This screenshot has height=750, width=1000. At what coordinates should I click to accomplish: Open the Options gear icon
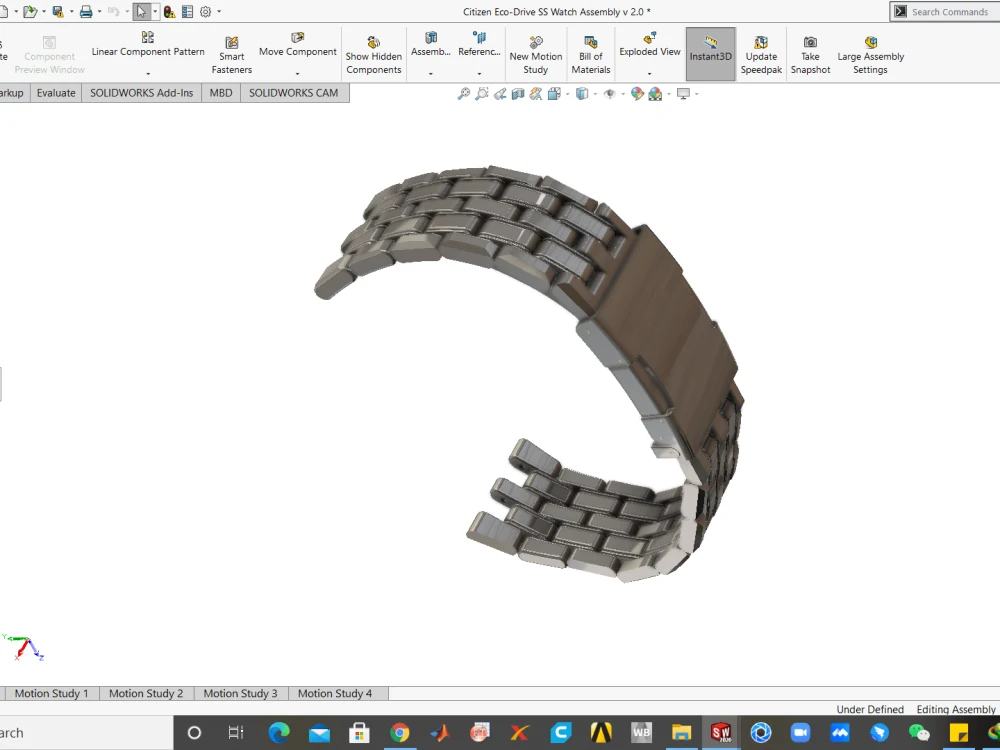click(x=205, y=11)
